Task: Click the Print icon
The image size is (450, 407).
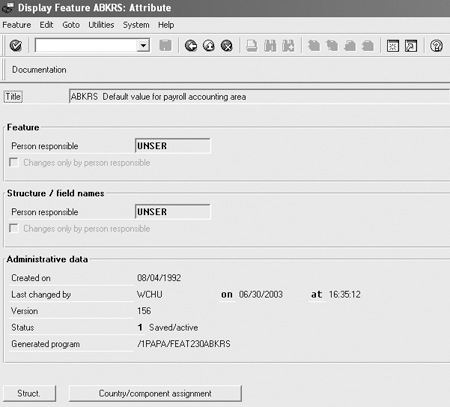Action: click(x=252, y=46)
